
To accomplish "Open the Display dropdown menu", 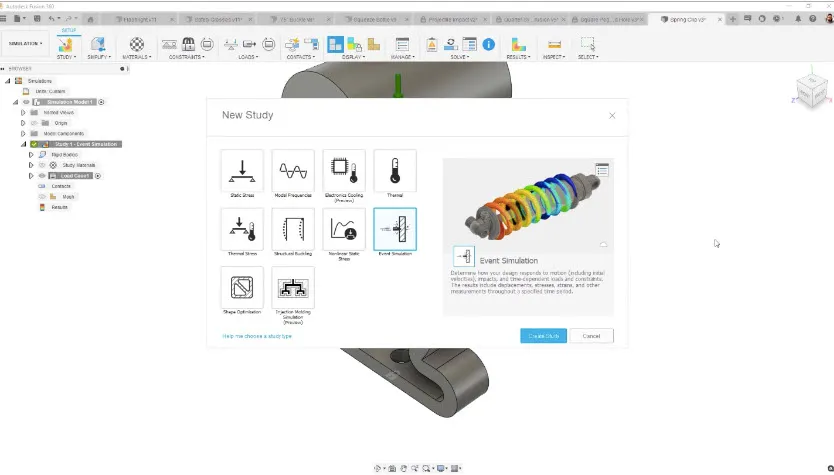I will point(353,57).
